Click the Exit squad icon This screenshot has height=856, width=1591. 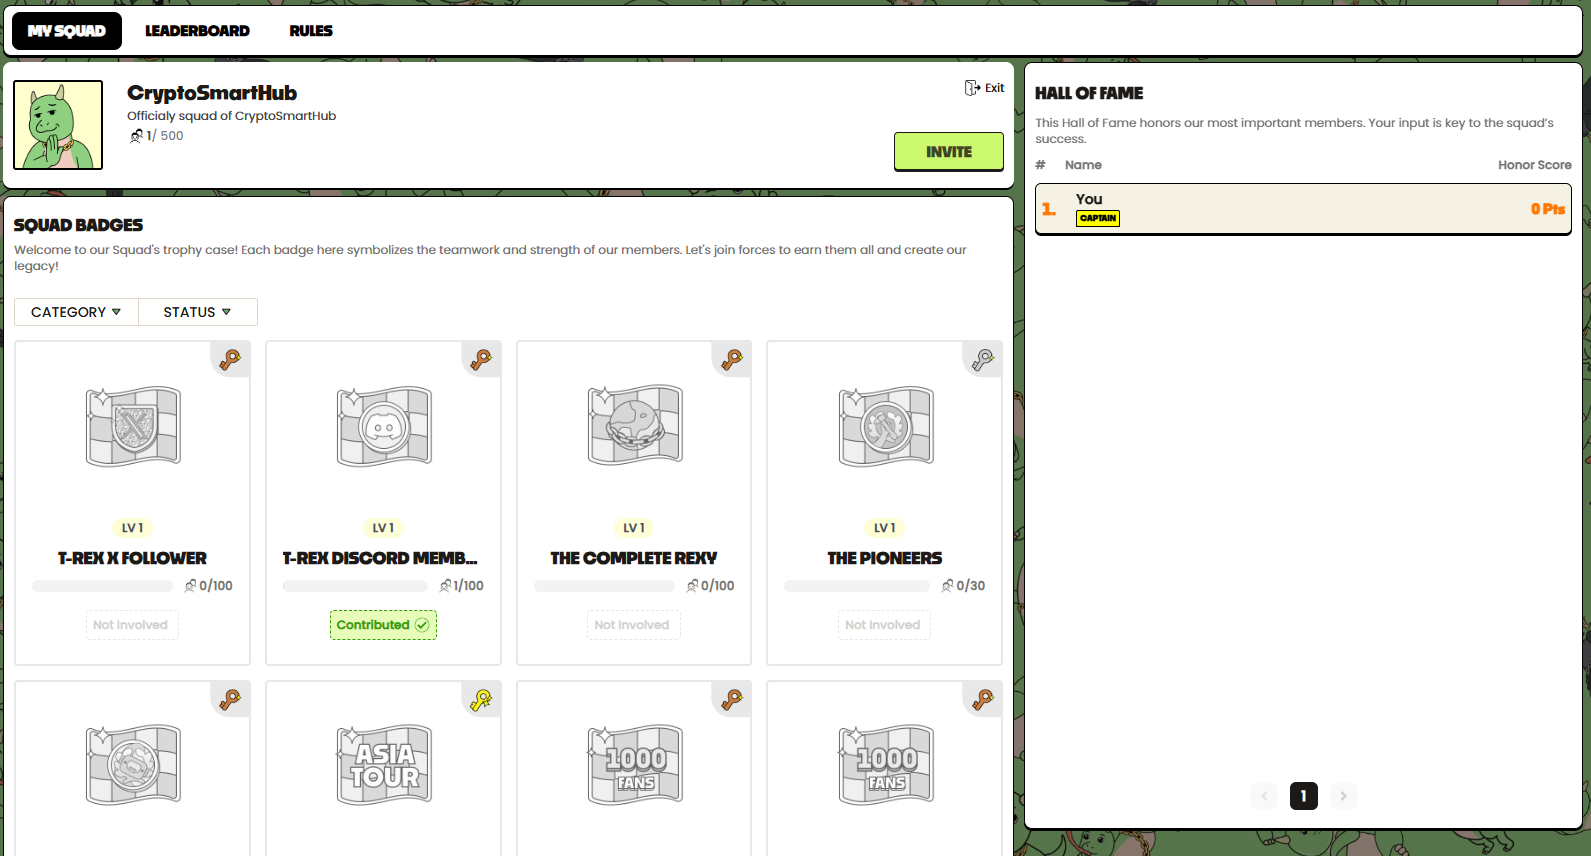click(x=972, y=88)
